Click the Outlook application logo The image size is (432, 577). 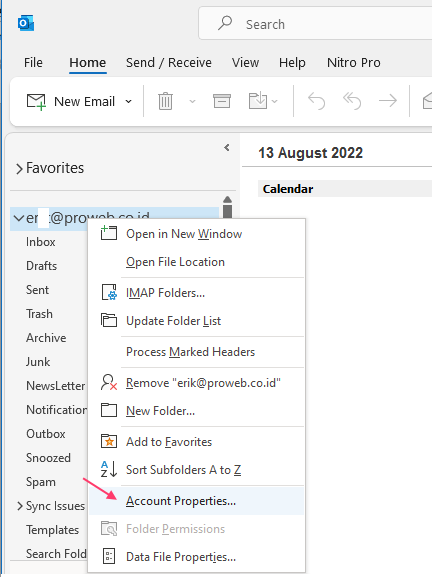tap(26, 23)
